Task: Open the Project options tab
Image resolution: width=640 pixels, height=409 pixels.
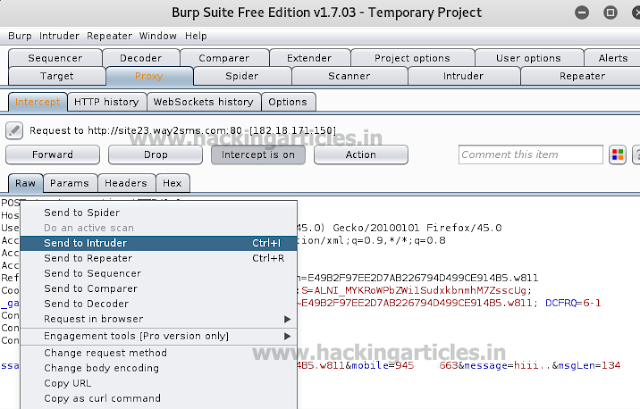Action: click(412, 58)
